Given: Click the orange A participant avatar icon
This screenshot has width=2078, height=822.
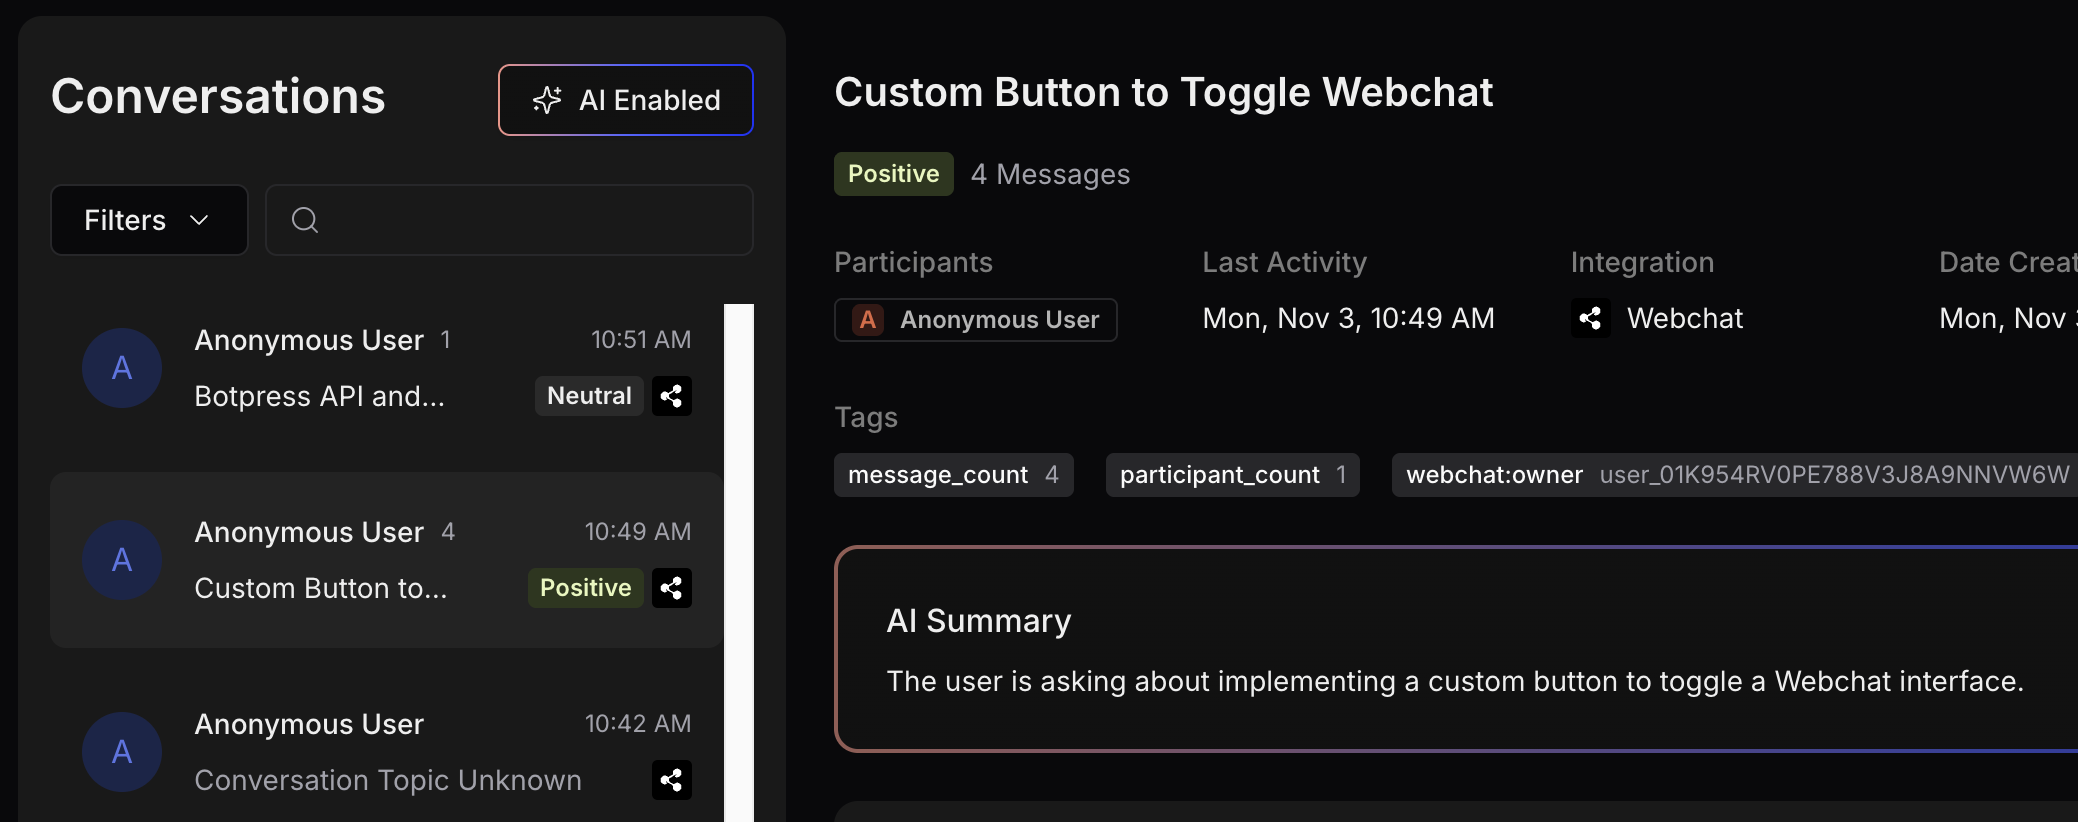Looking at the screenshot, I should pos(868,320).
